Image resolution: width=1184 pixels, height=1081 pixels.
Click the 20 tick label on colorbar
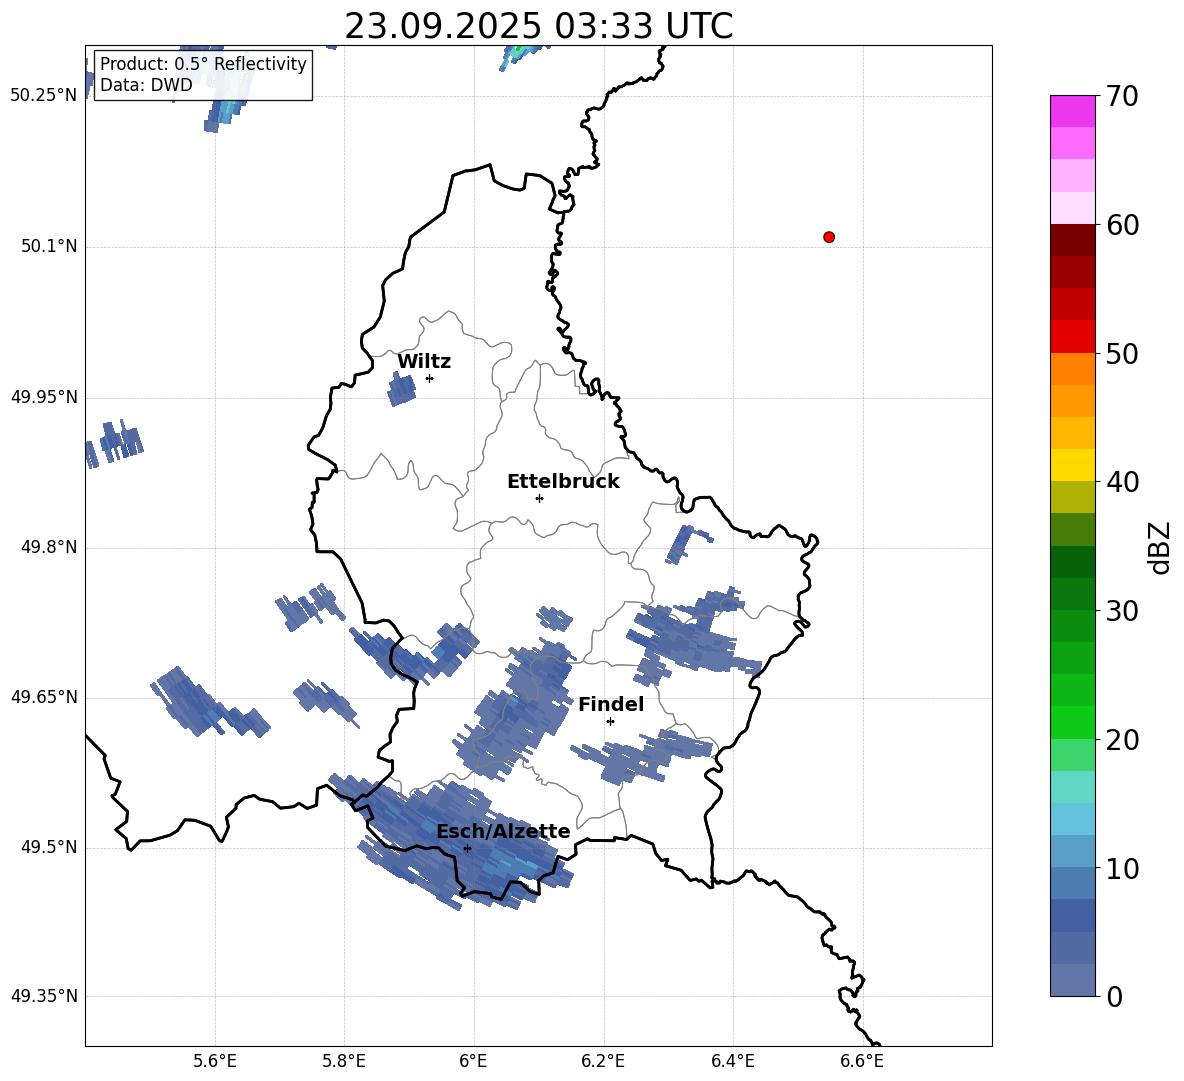pos(1122,740)
